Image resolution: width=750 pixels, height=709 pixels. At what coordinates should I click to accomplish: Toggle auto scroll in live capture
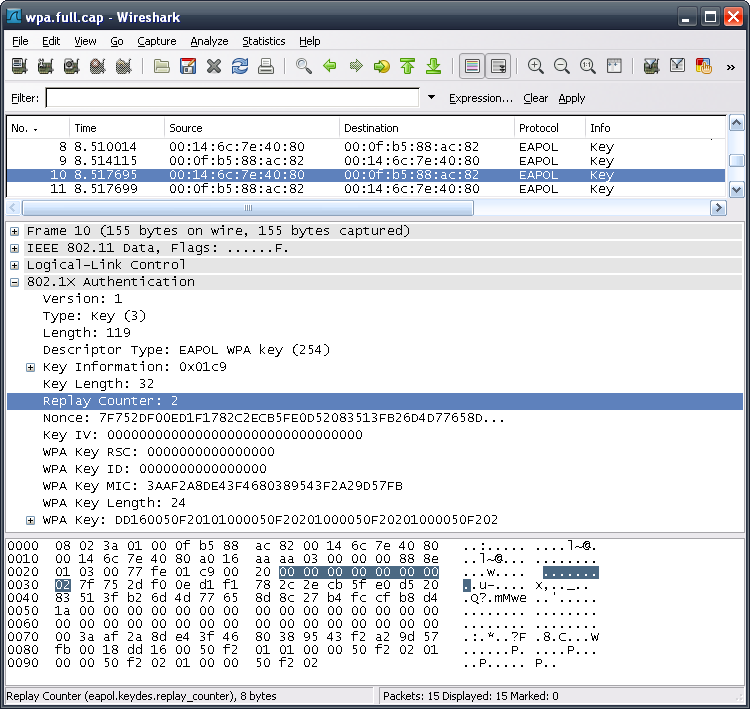tap(498, 66)
